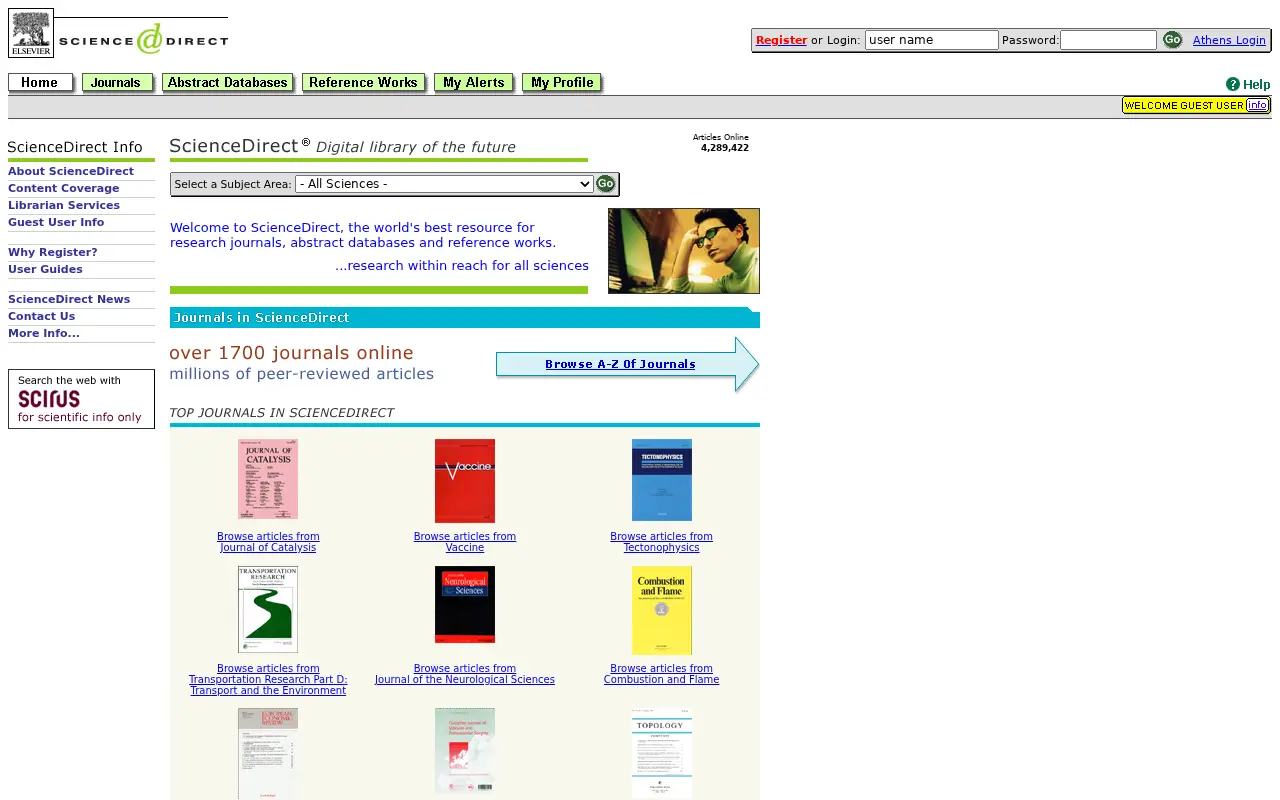1280x800 pixels.
Task: Focus the Password input field
Action: (x=1108, y=40)
